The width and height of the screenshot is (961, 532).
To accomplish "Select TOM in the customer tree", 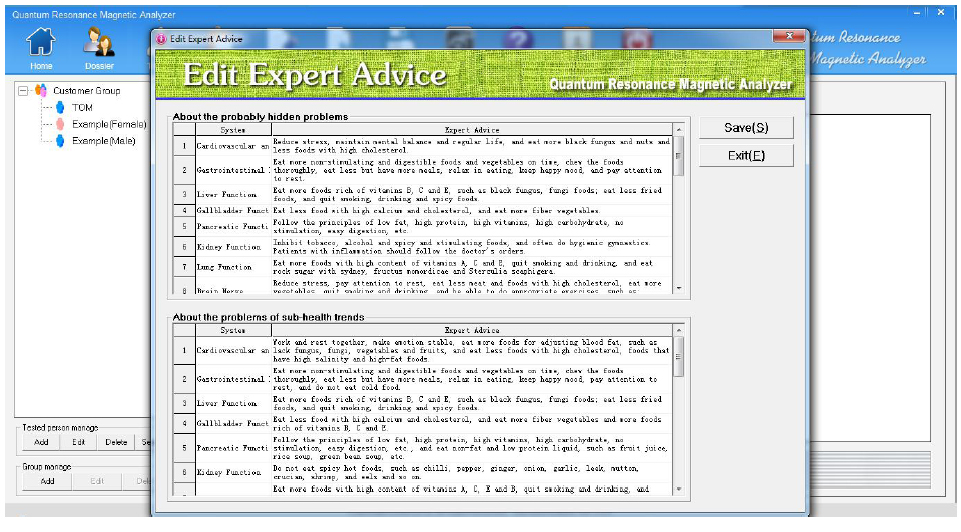I will tap(82, 108).
